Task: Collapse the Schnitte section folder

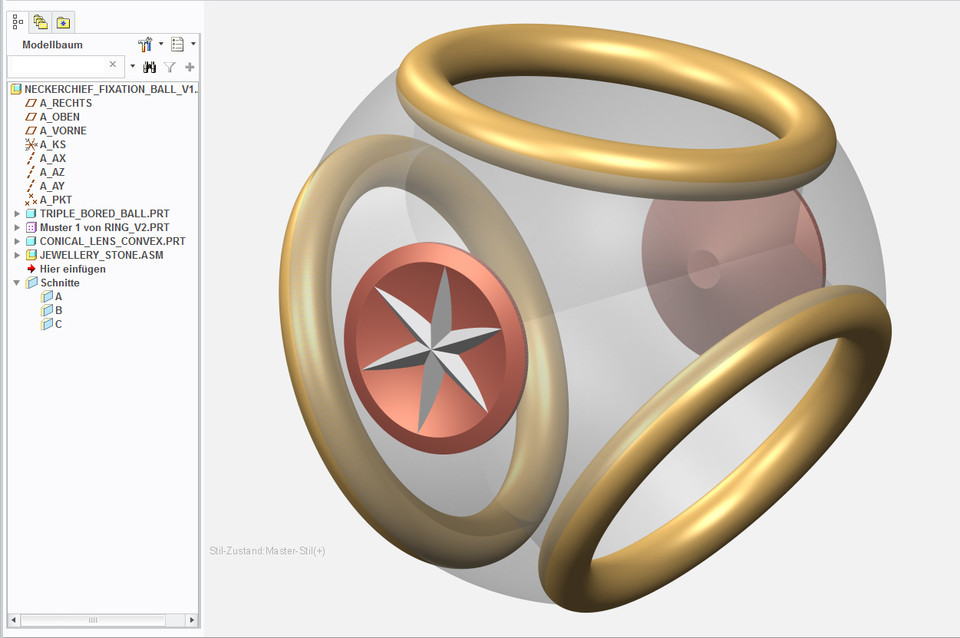Action: point(16,283)
